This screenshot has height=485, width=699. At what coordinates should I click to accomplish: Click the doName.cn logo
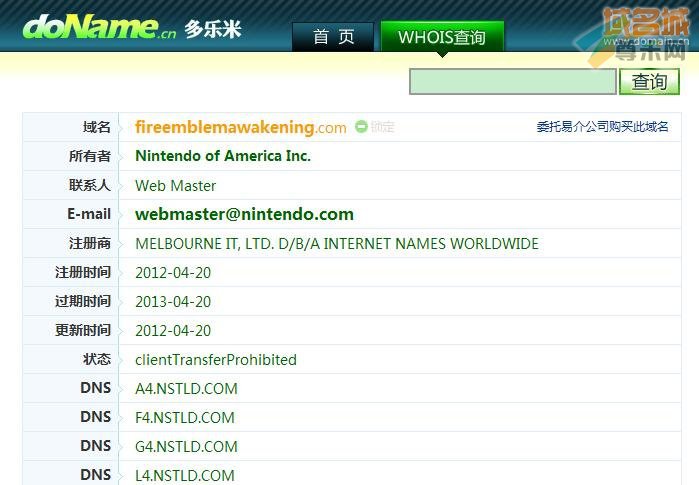tap(99, 27)
